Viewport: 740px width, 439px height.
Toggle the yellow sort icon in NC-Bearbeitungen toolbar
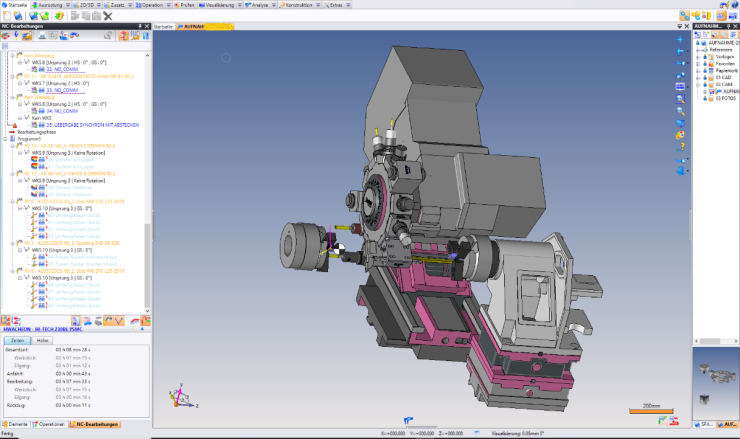[135, 36]
